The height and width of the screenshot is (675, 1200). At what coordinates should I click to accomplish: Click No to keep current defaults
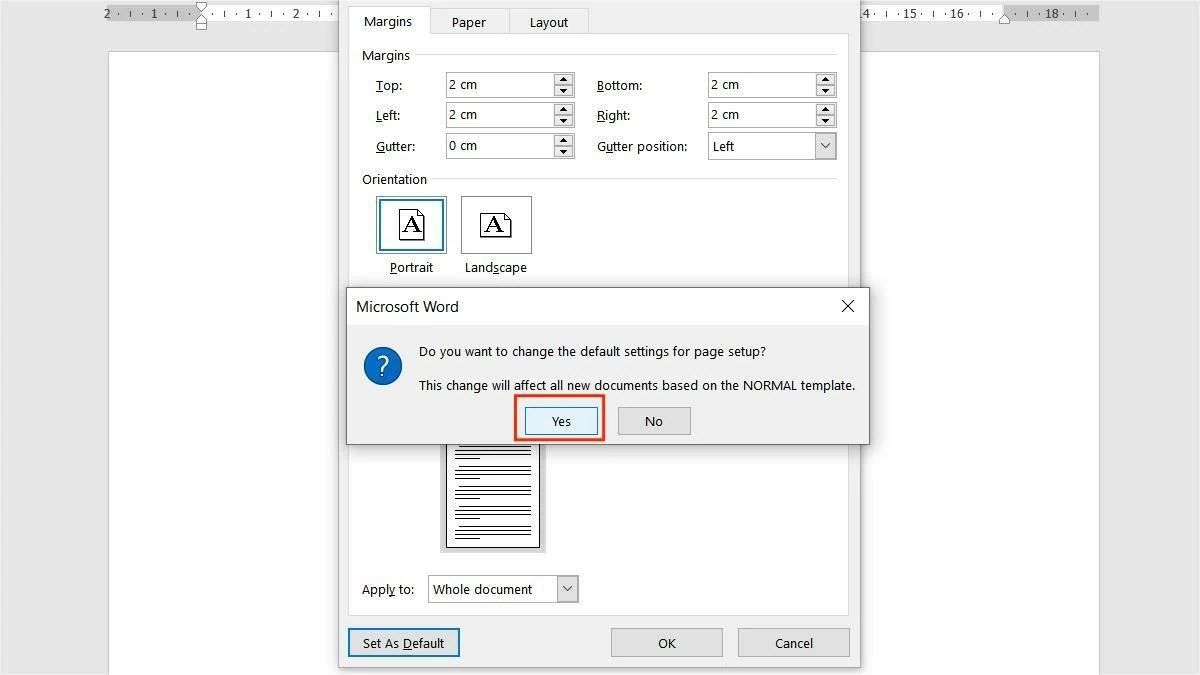tap(653, 420)
